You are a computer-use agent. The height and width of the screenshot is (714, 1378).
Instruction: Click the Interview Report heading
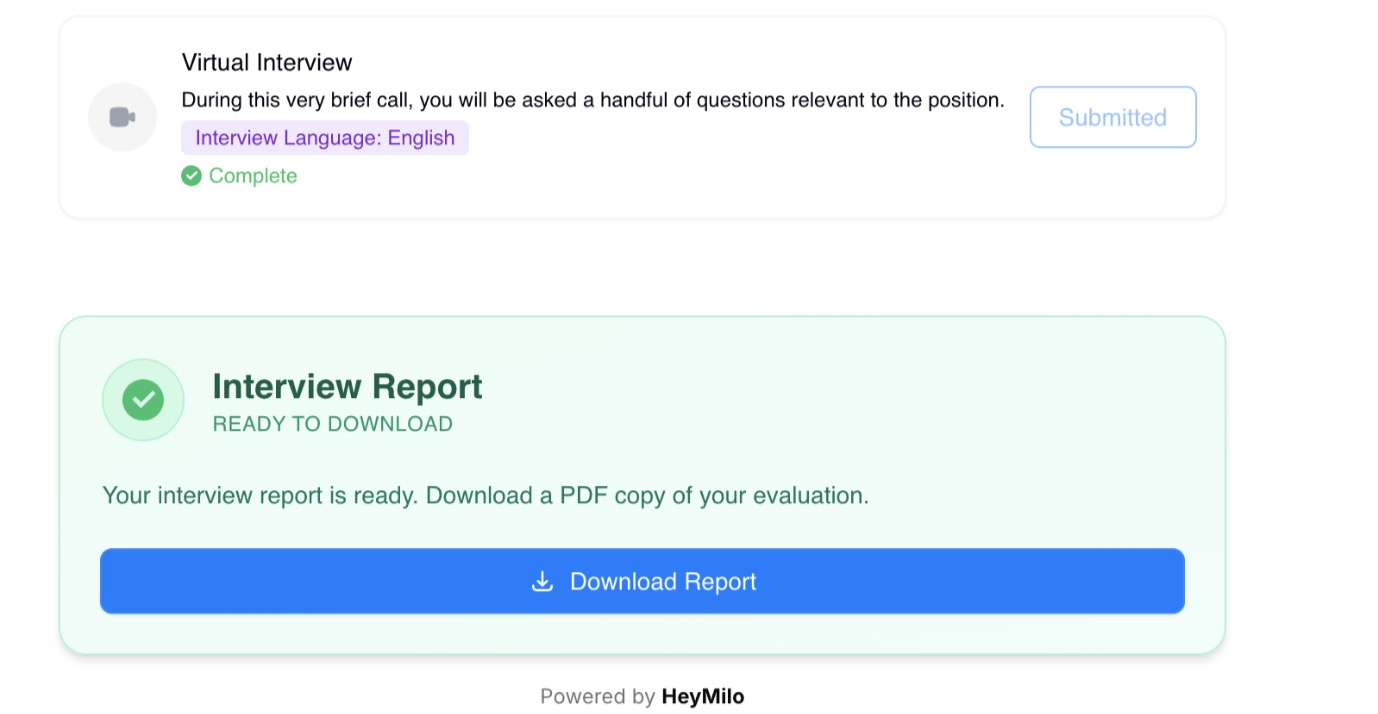(347, 386)
